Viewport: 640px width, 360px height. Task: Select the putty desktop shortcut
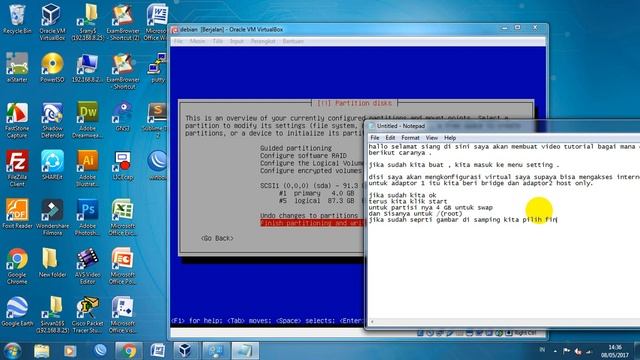(x=158, y=67)
